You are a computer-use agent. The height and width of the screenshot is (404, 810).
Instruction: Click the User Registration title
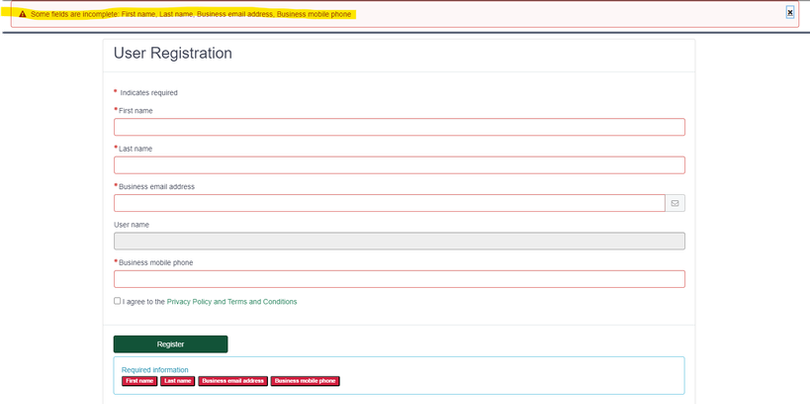[x=173, y=53]
